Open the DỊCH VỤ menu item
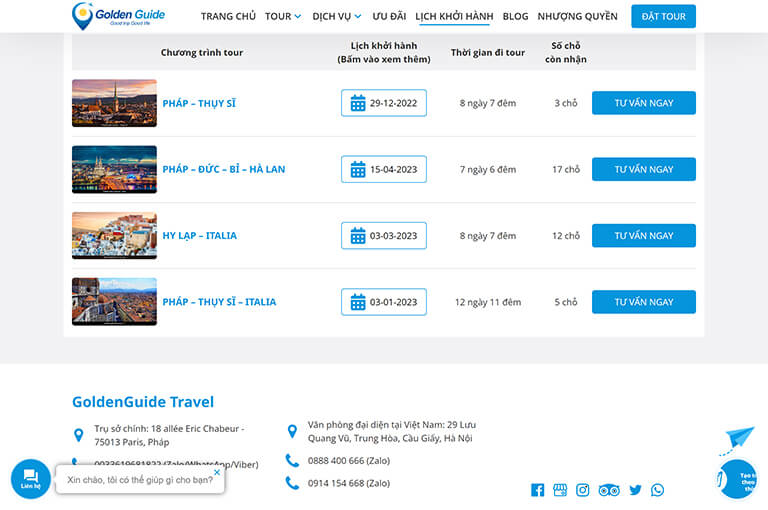Viewport: 768px width, 510px height. (x=332, y=16)
